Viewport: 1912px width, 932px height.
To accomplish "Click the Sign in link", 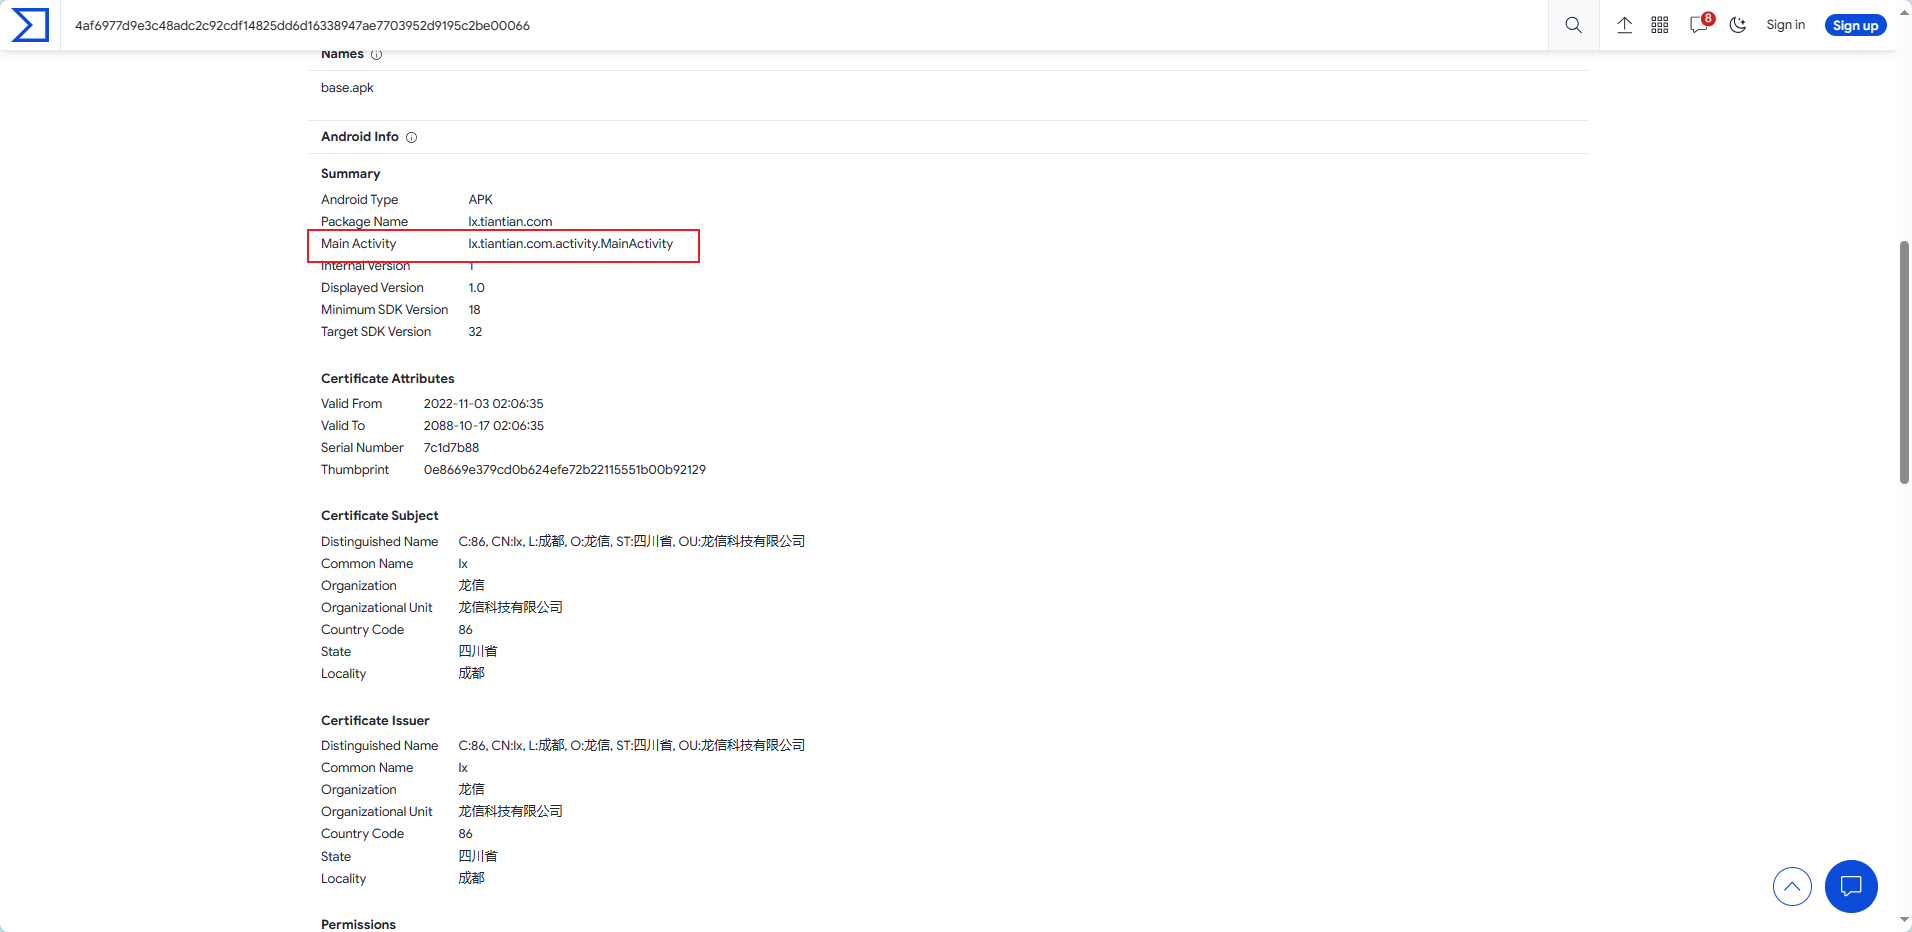I will pos(1785,25).
